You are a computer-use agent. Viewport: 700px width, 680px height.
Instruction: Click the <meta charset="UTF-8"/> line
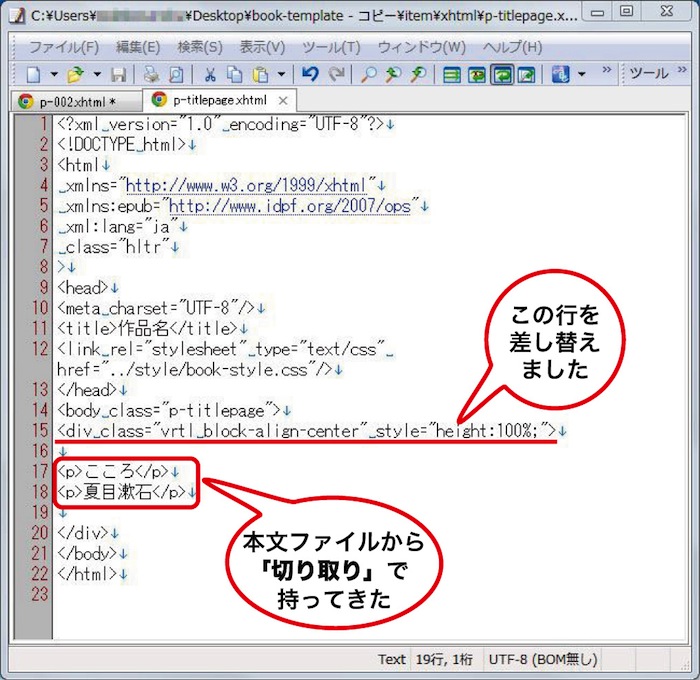(x=156, y=308)
